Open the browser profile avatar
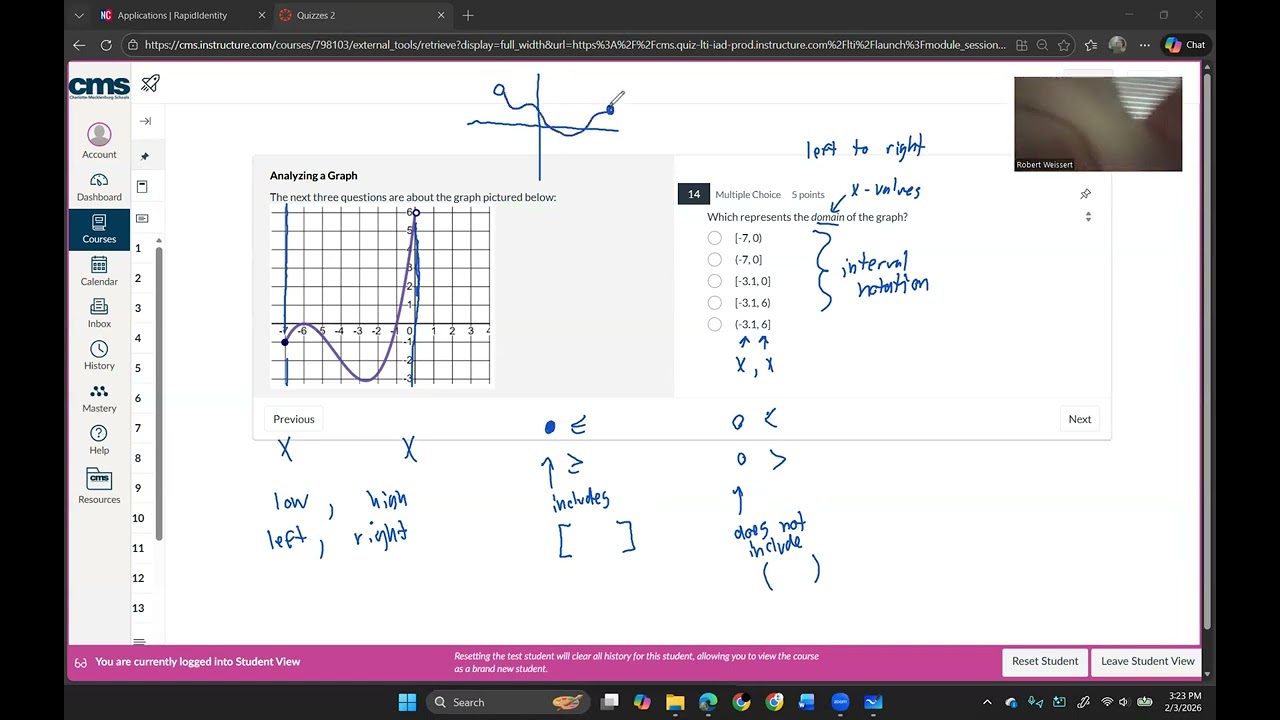Image resolution: width=1280 pixels, height=720 pixels. [1117, 45]
